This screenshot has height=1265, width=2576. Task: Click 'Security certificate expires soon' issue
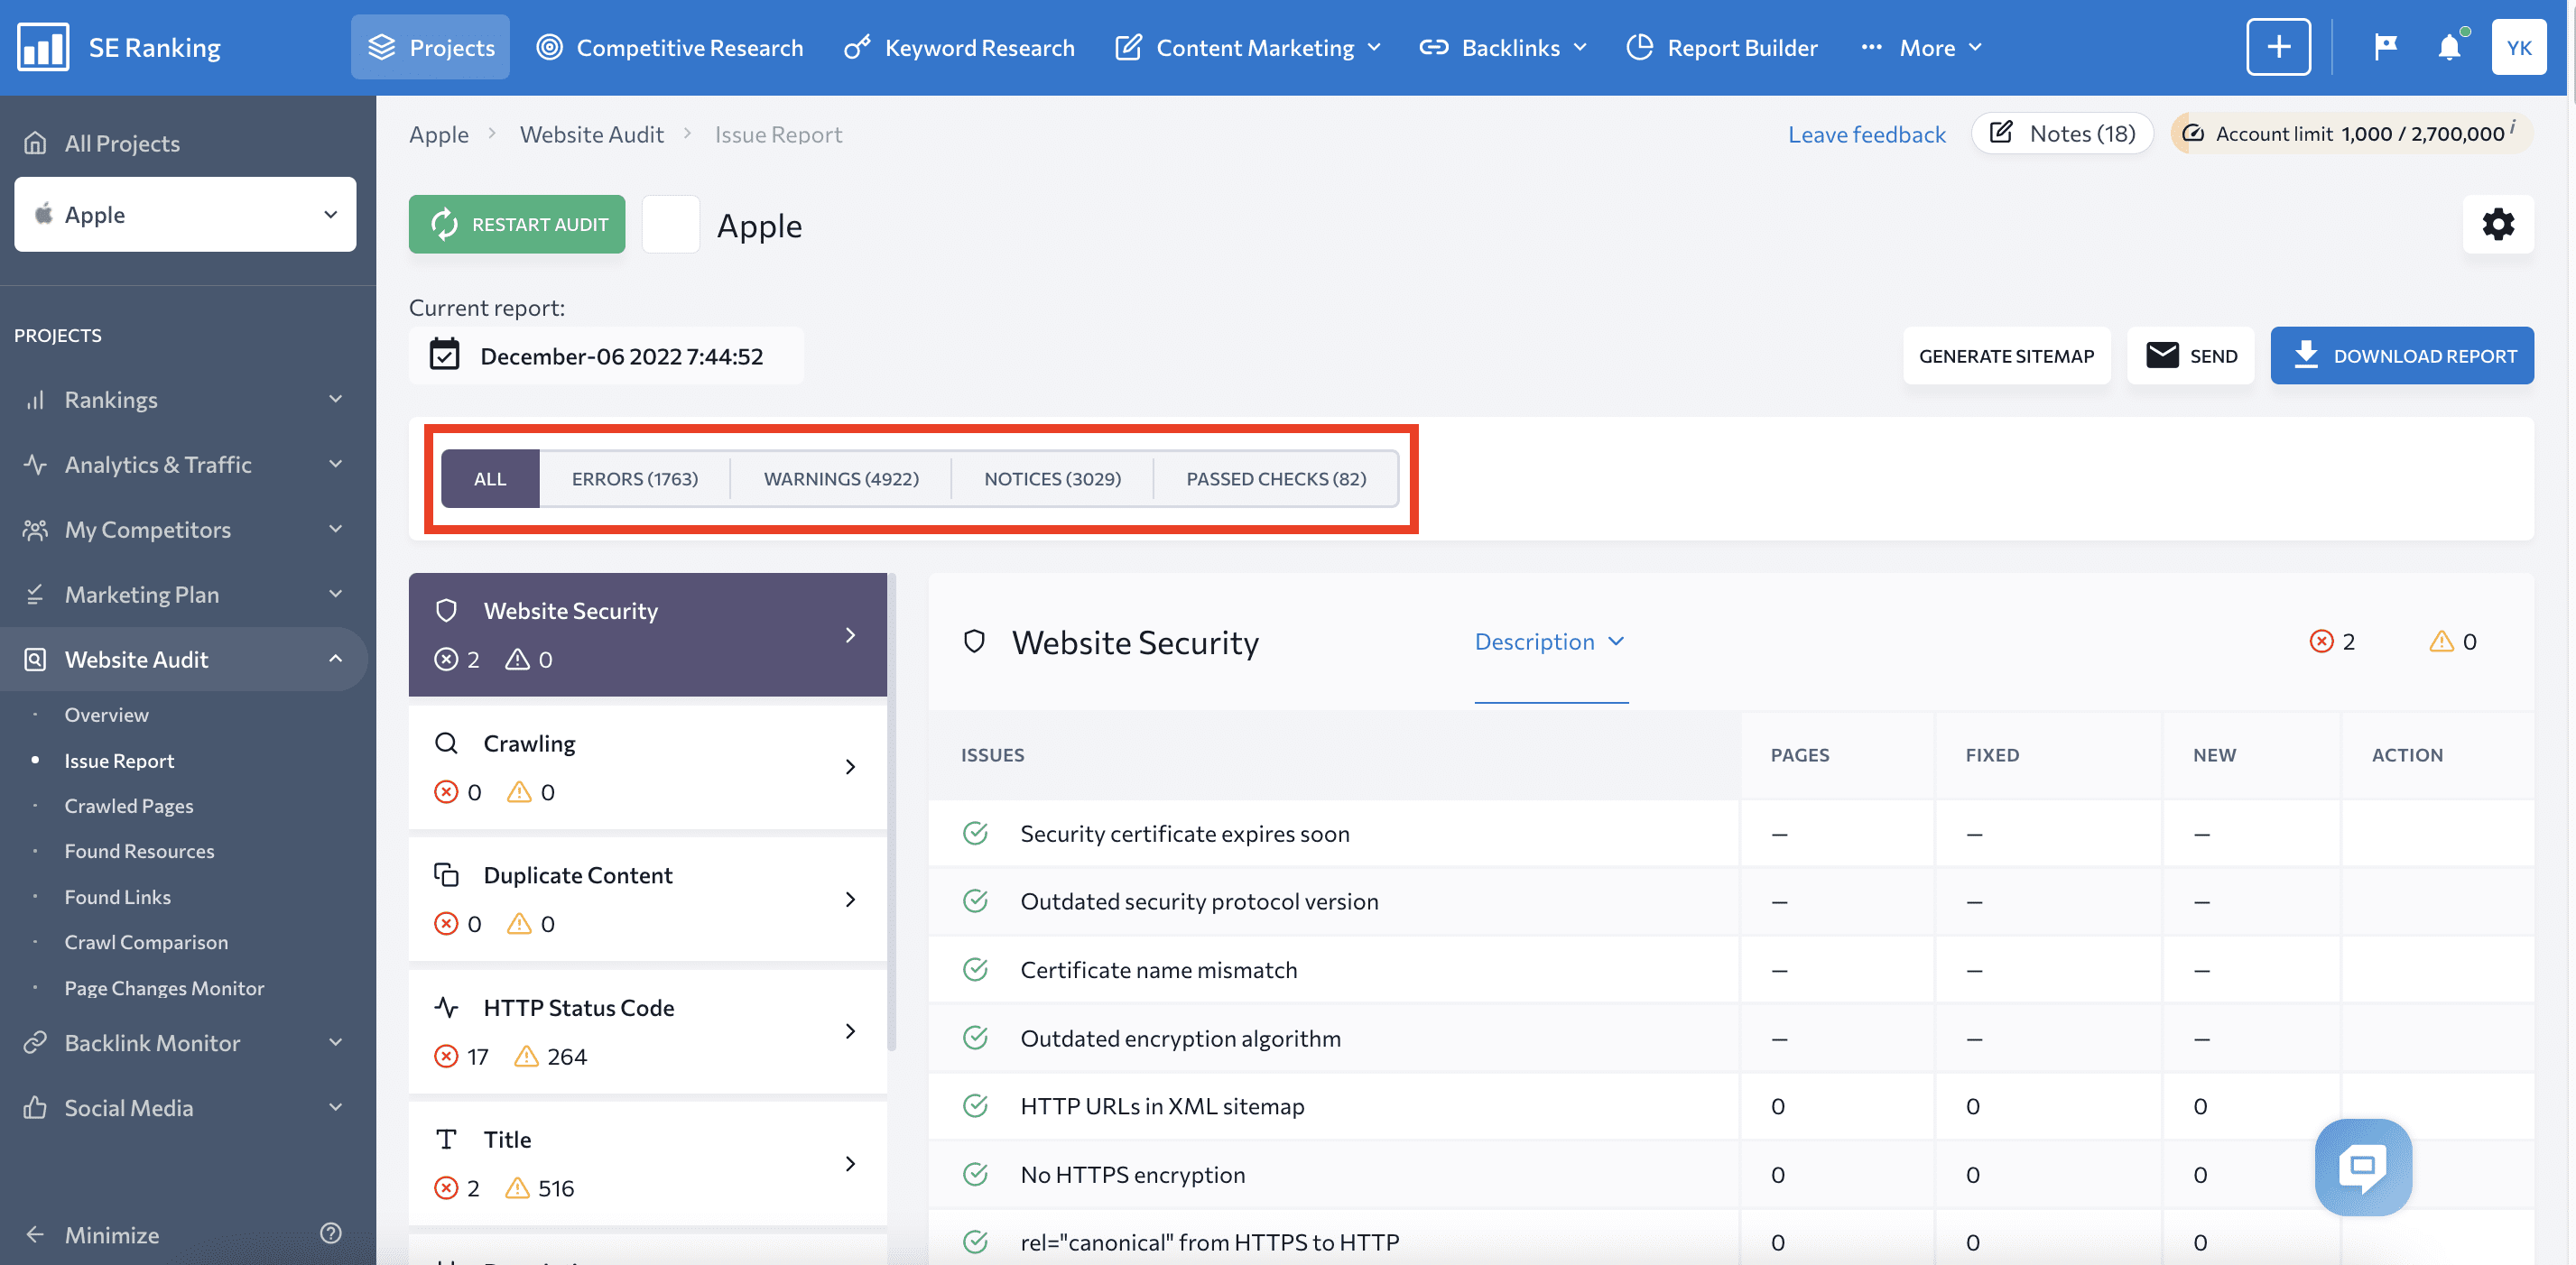coord(1184,834)
